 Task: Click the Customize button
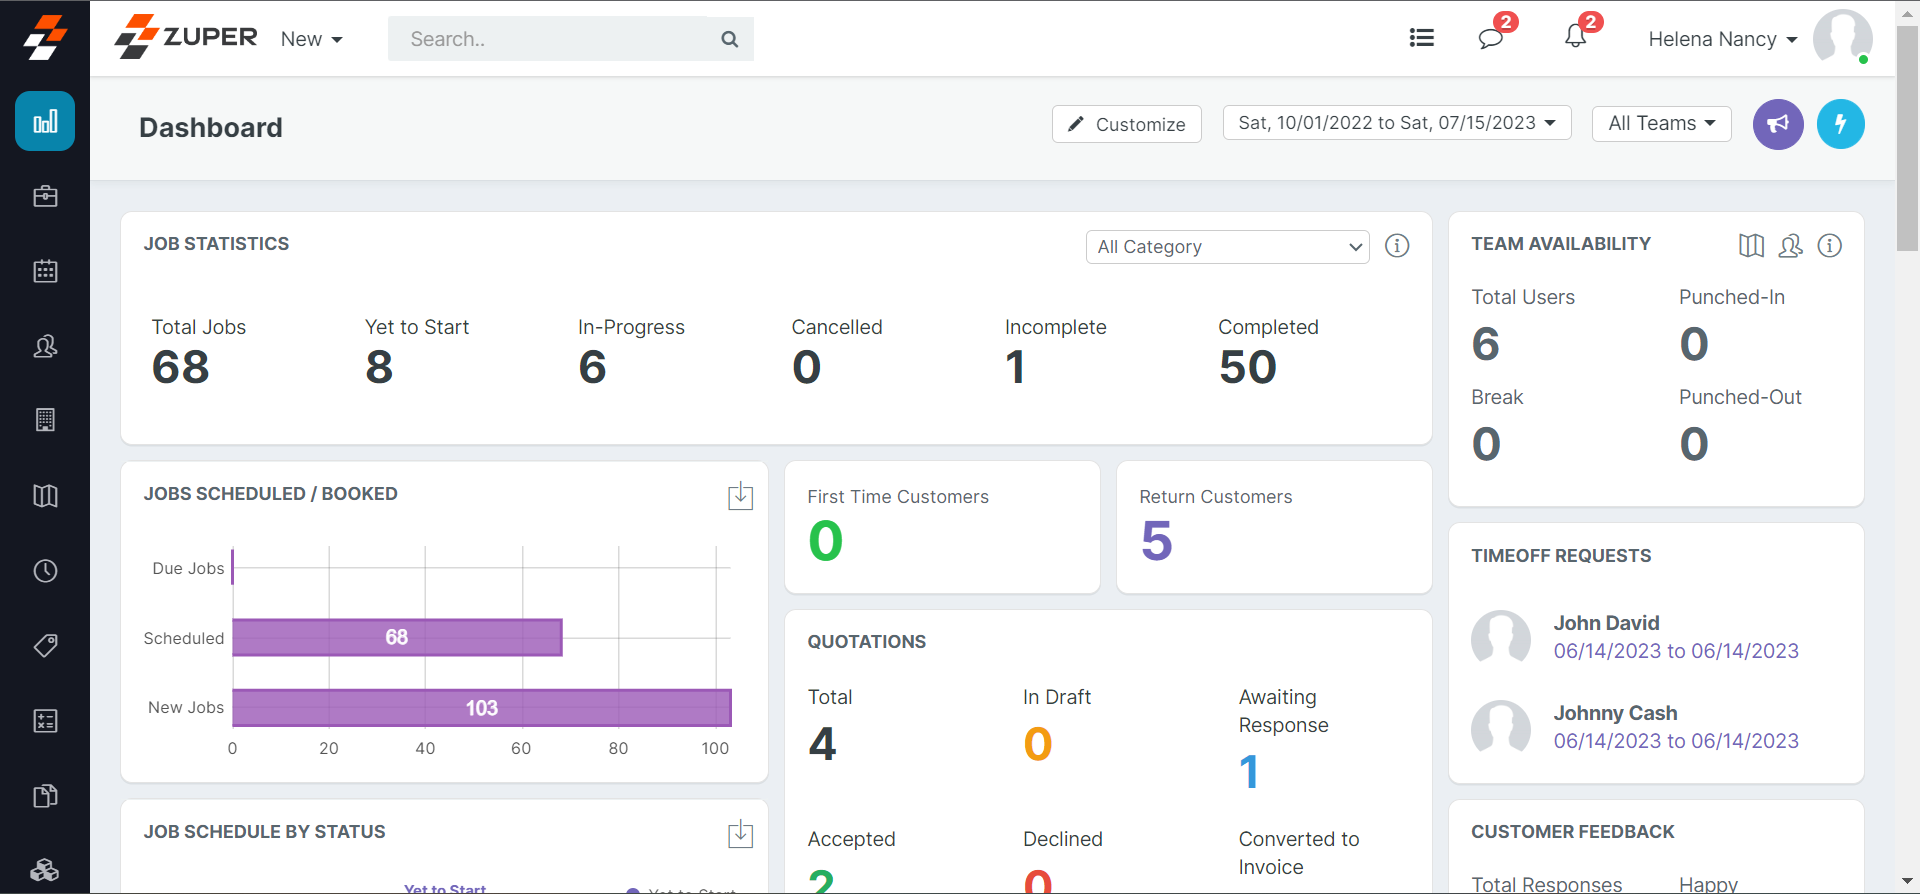pyautogui.click(x=1126, y=124)
